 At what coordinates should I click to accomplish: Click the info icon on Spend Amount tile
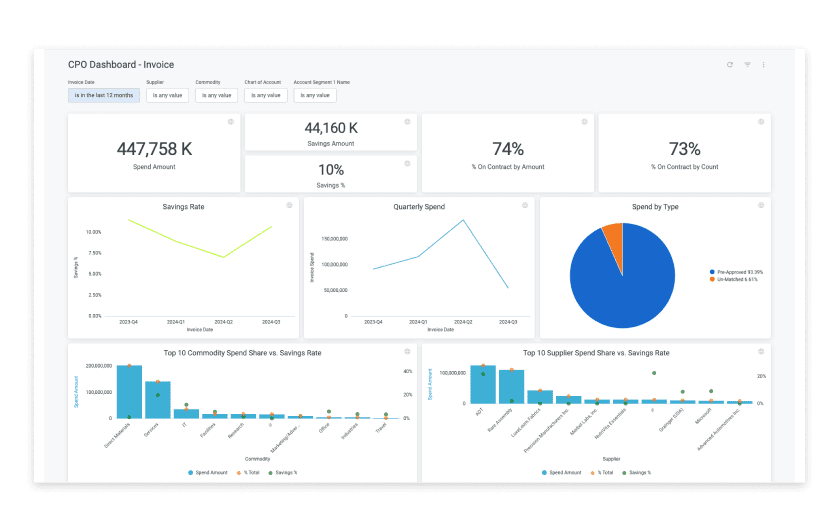pyautogui.click(x=230, y=122)
